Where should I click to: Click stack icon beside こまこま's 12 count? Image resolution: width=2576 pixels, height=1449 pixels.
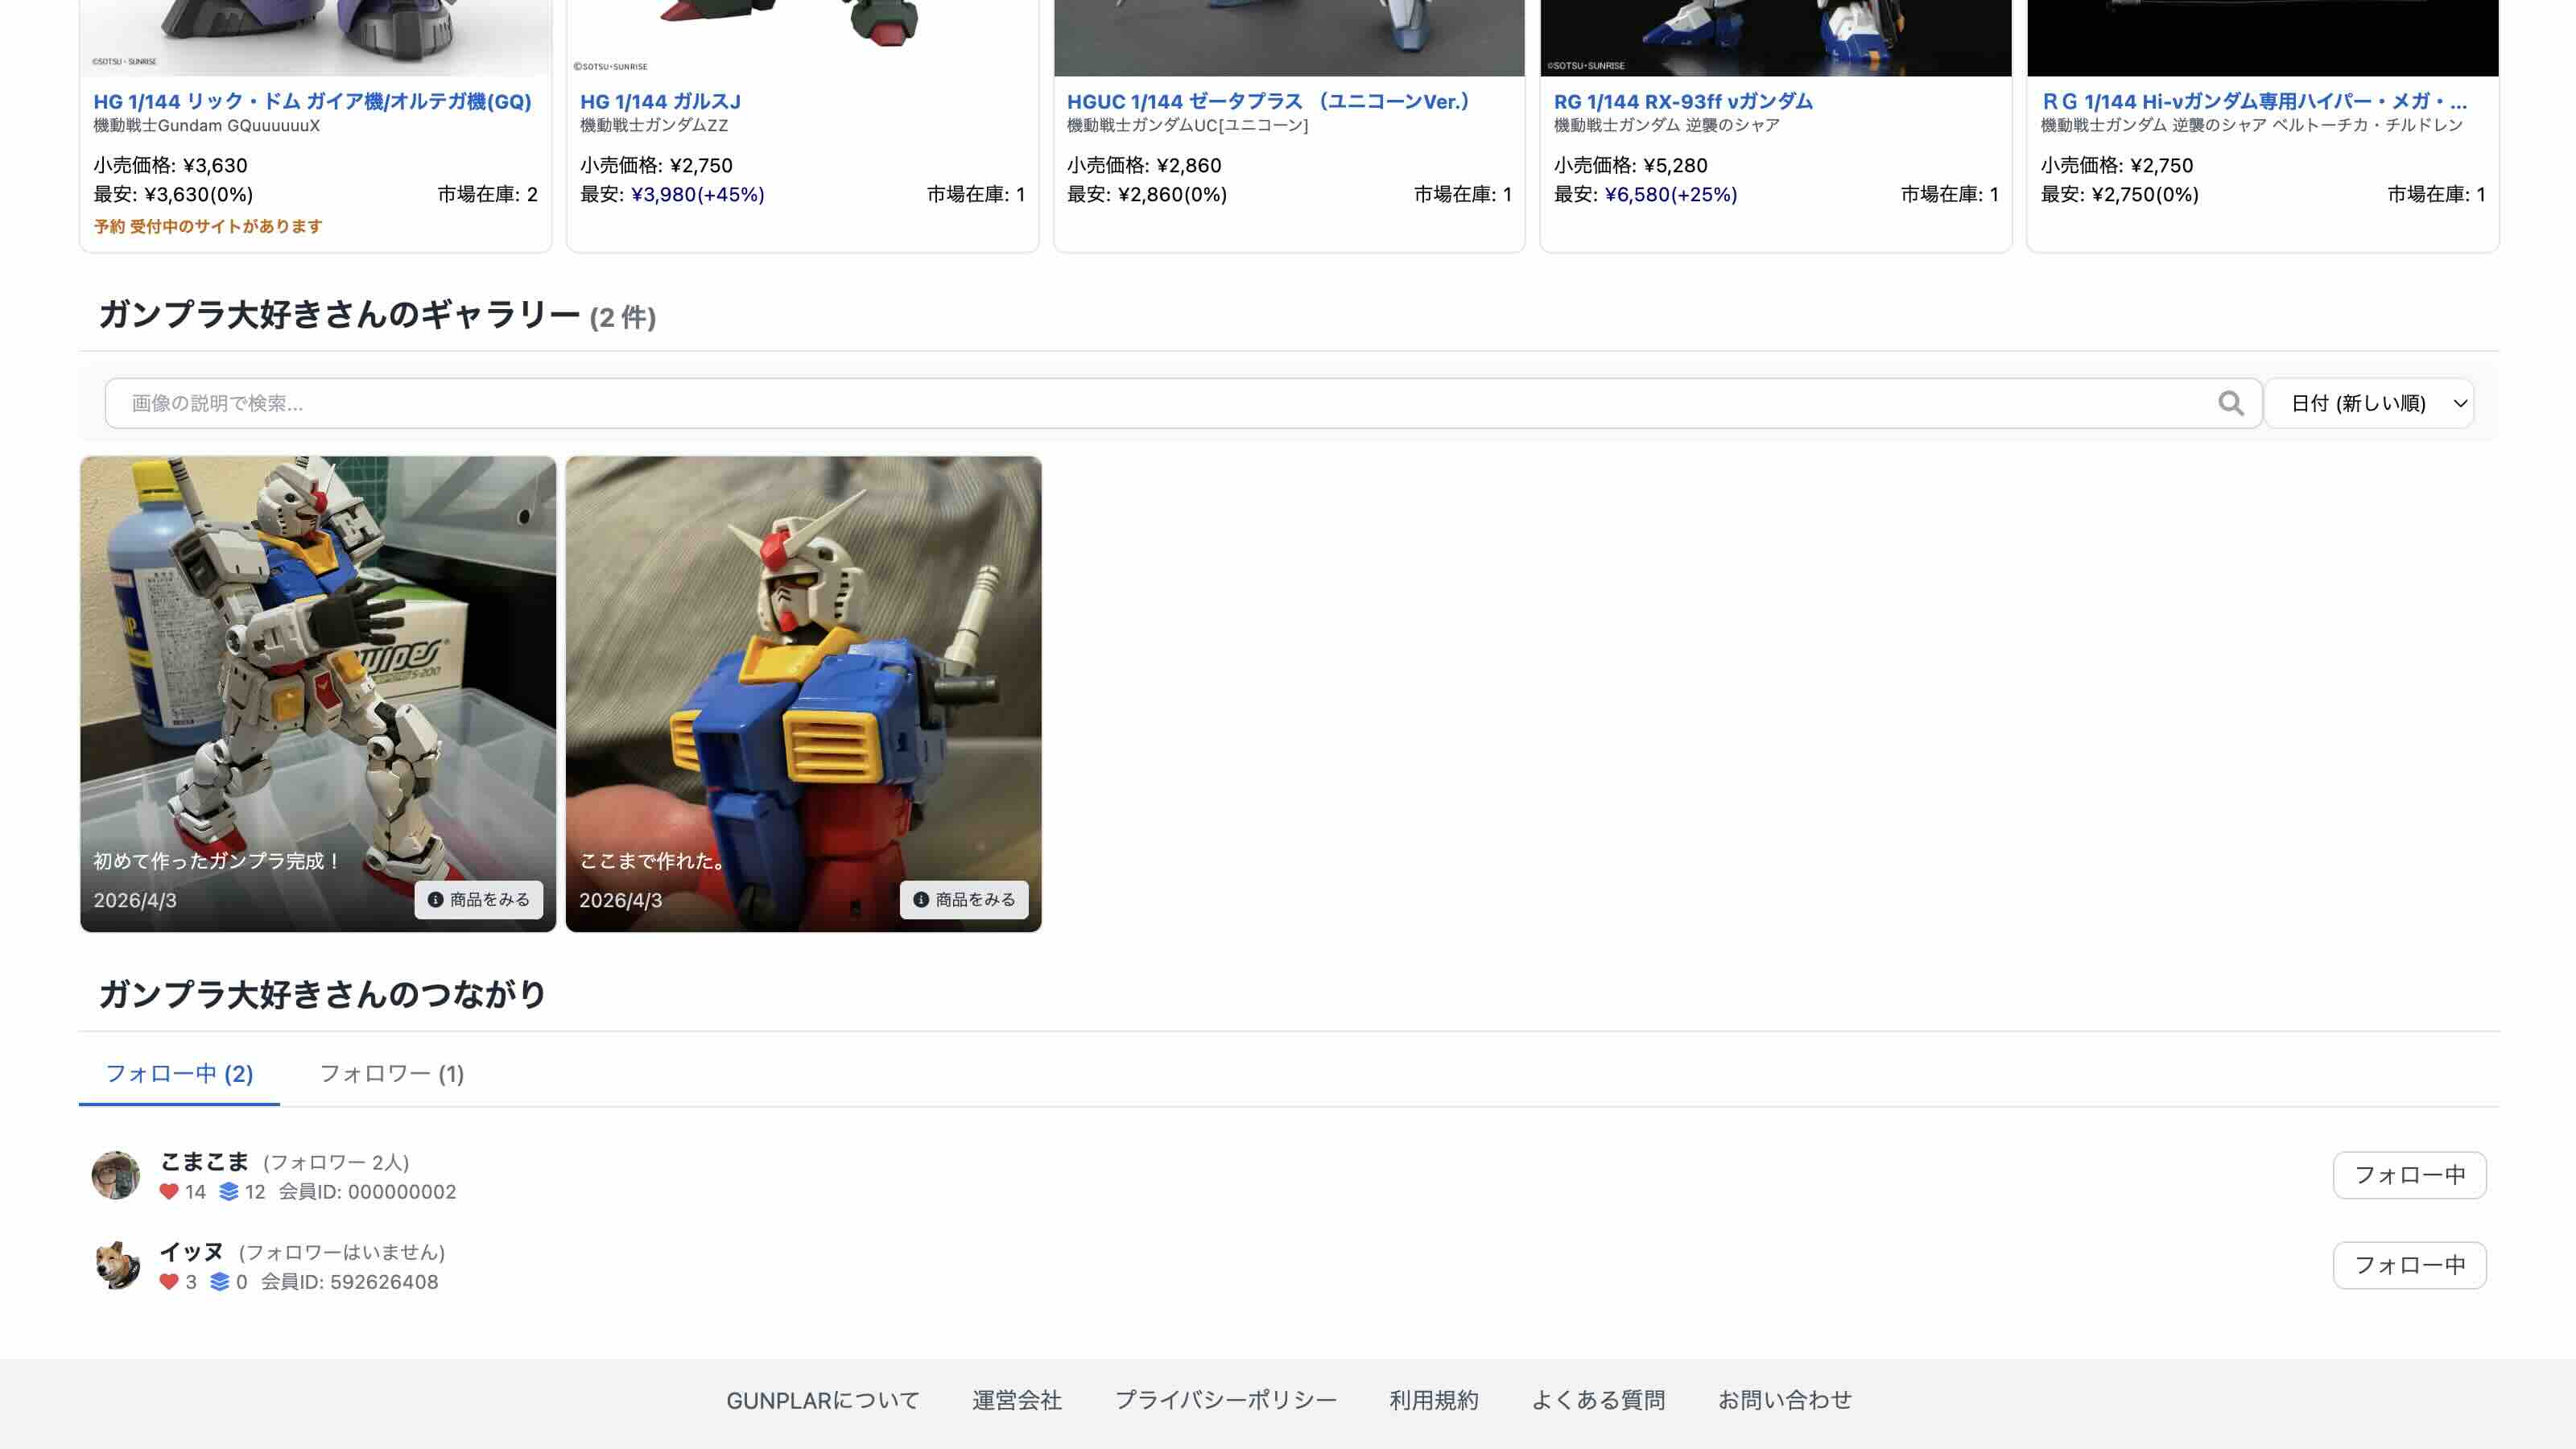click(229, 1192)
